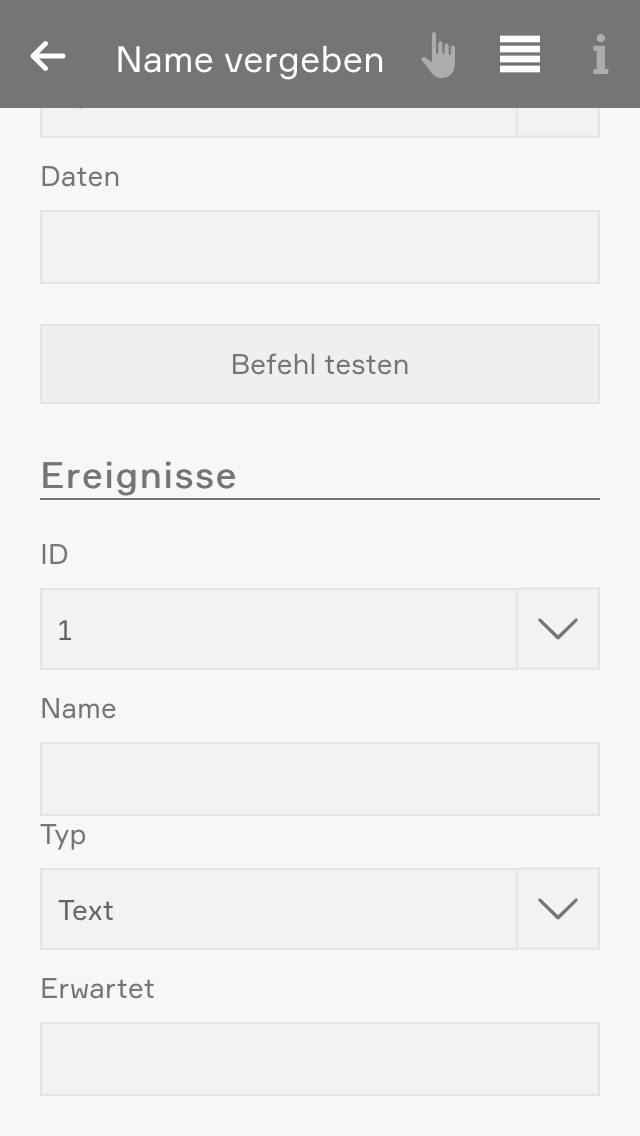The height and width of the screenshot is (1136, 640).
Task: Click the 'ID' field label
Action: point(54,554)
